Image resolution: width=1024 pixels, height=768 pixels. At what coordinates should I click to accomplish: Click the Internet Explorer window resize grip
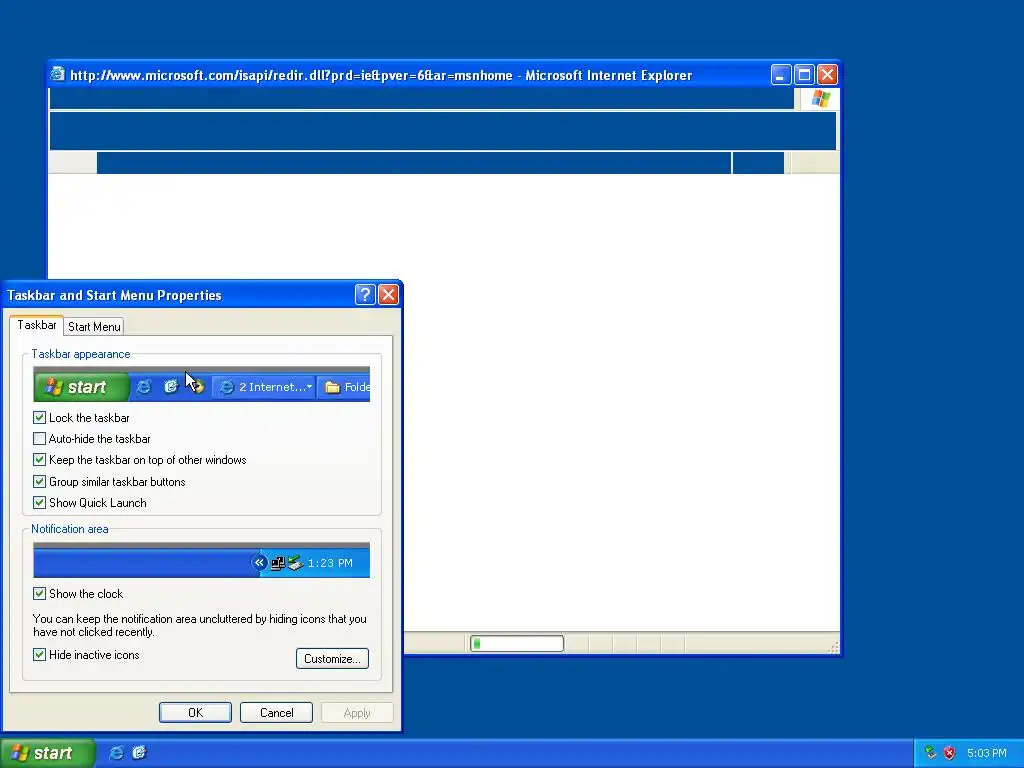point(833,647)
